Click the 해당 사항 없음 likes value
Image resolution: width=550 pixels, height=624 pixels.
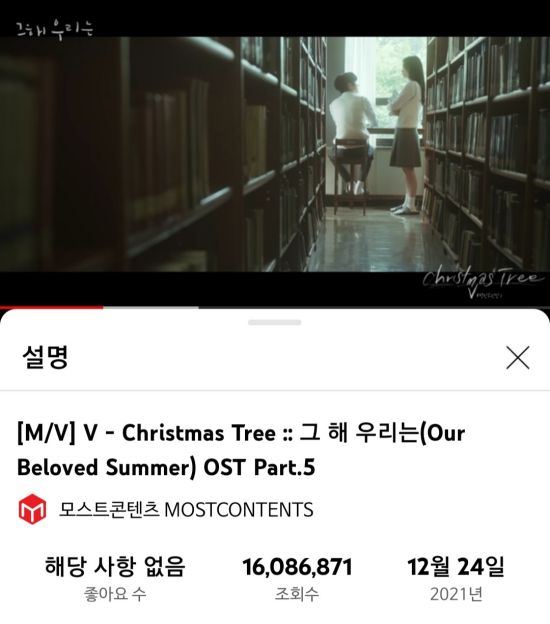click(115, 566)
